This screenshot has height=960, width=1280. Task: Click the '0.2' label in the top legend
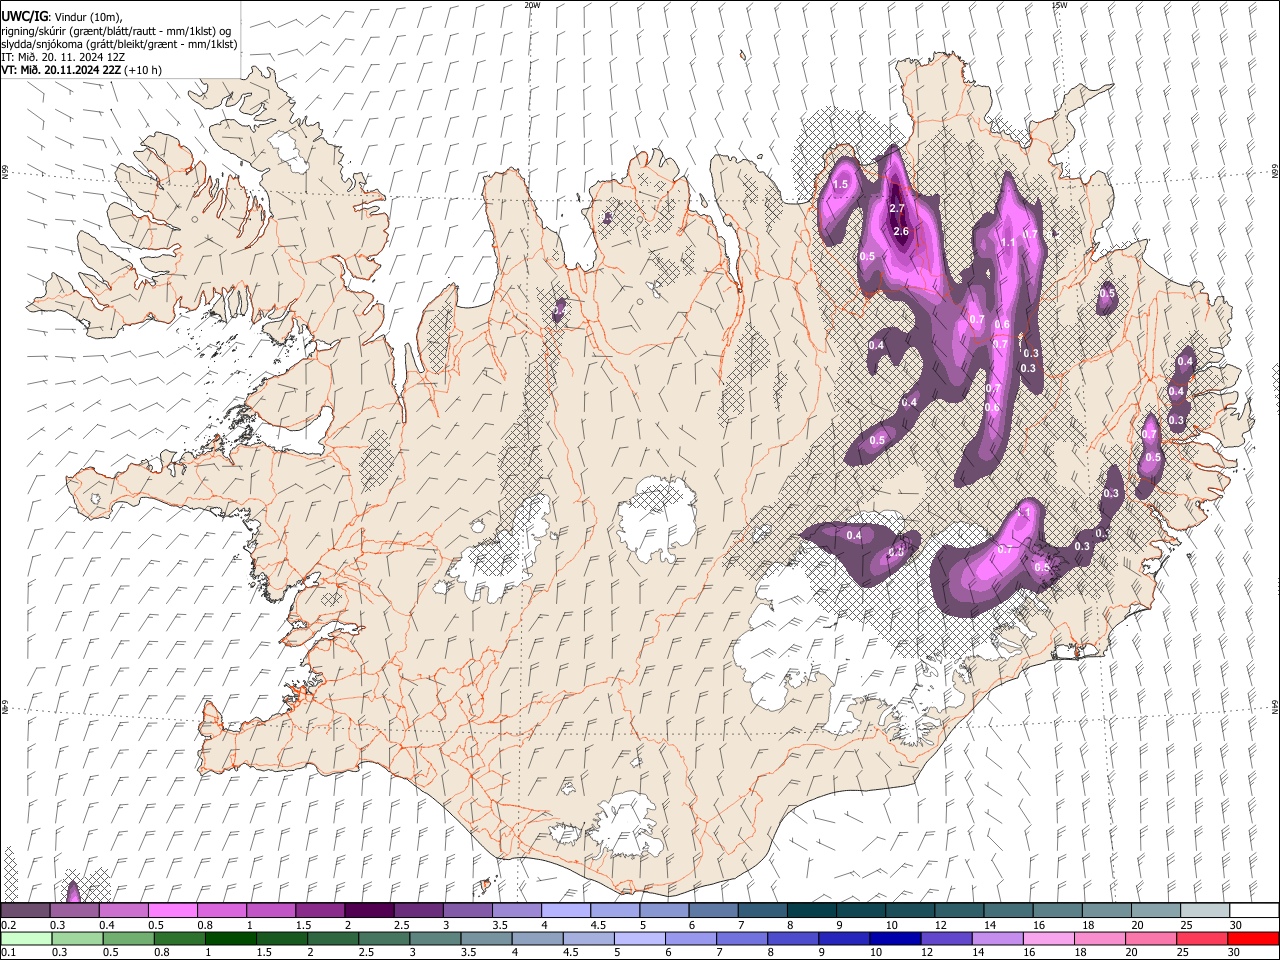coord(7,925)
